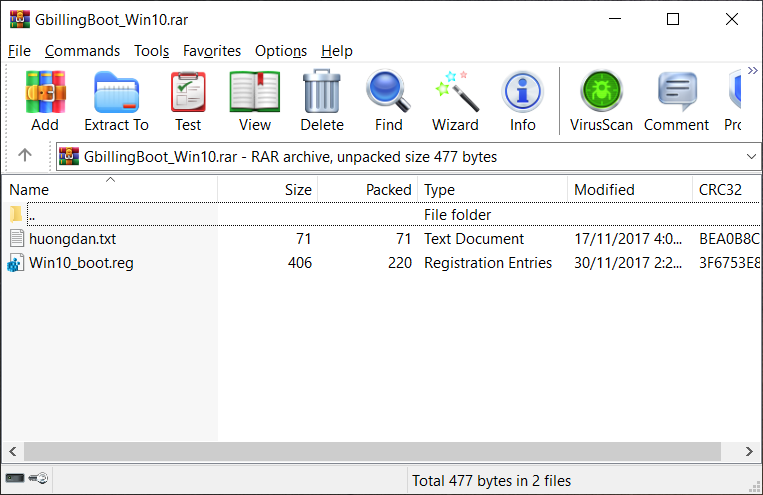This screenshot has width=763, height=495.
Task: Click the modified date 30/11/2017
Action: [628, 263]
